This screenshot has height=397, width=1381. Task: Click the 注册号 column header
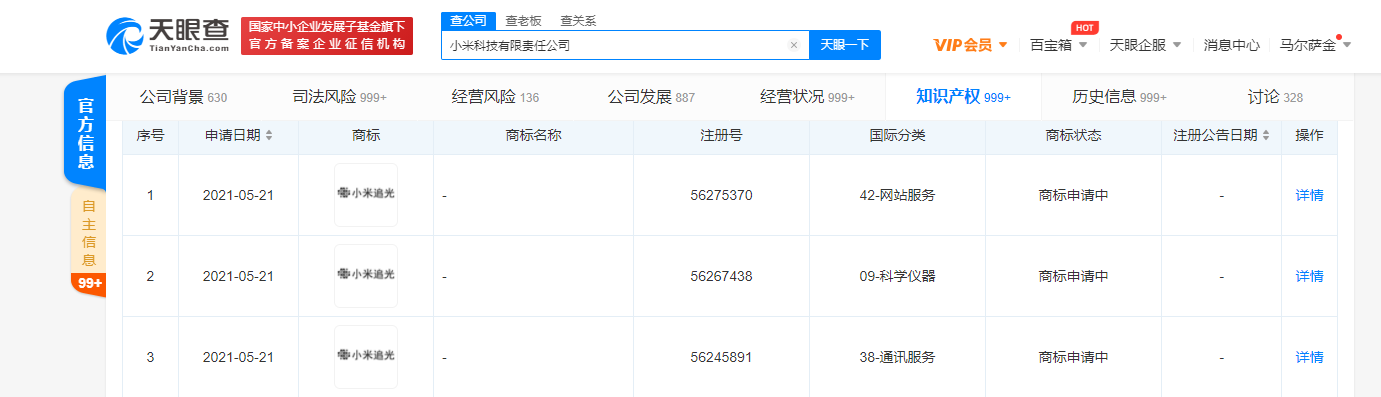[x=721, y=136]
